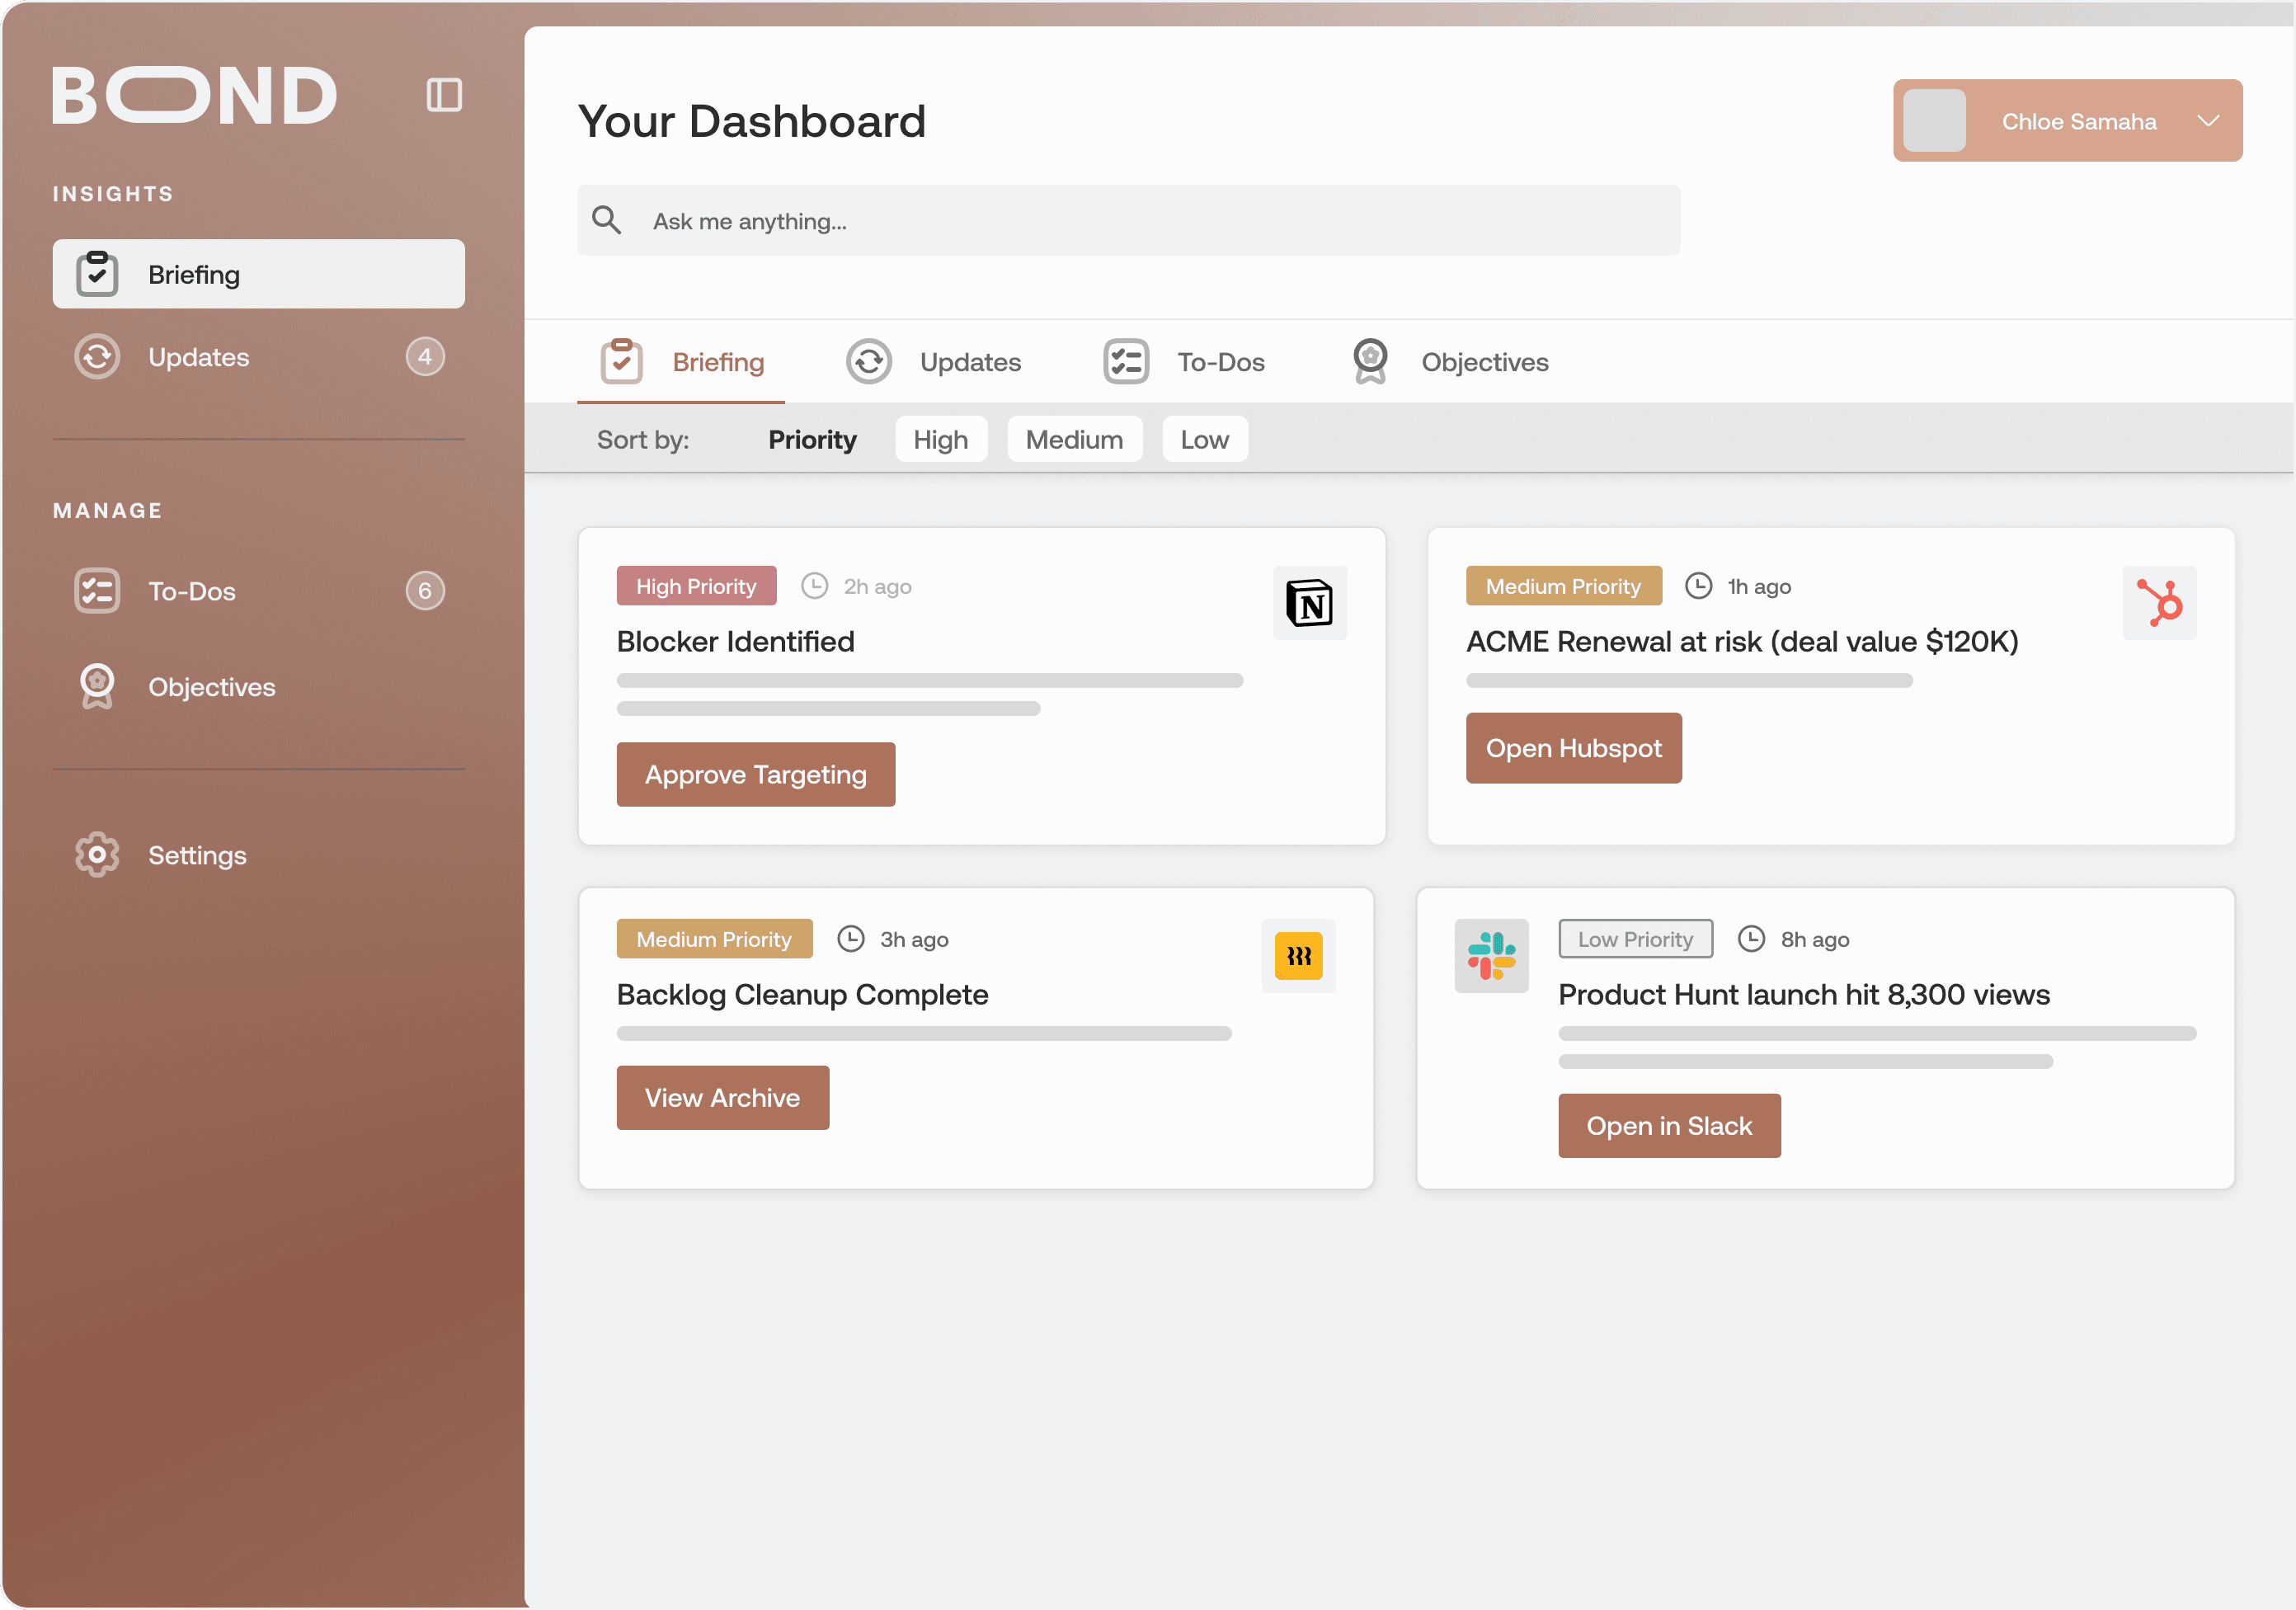Click the Chloe Samaha avatar placeholder
This screenshot has width=2296, height=1610.
click(x=1934, y=121)
